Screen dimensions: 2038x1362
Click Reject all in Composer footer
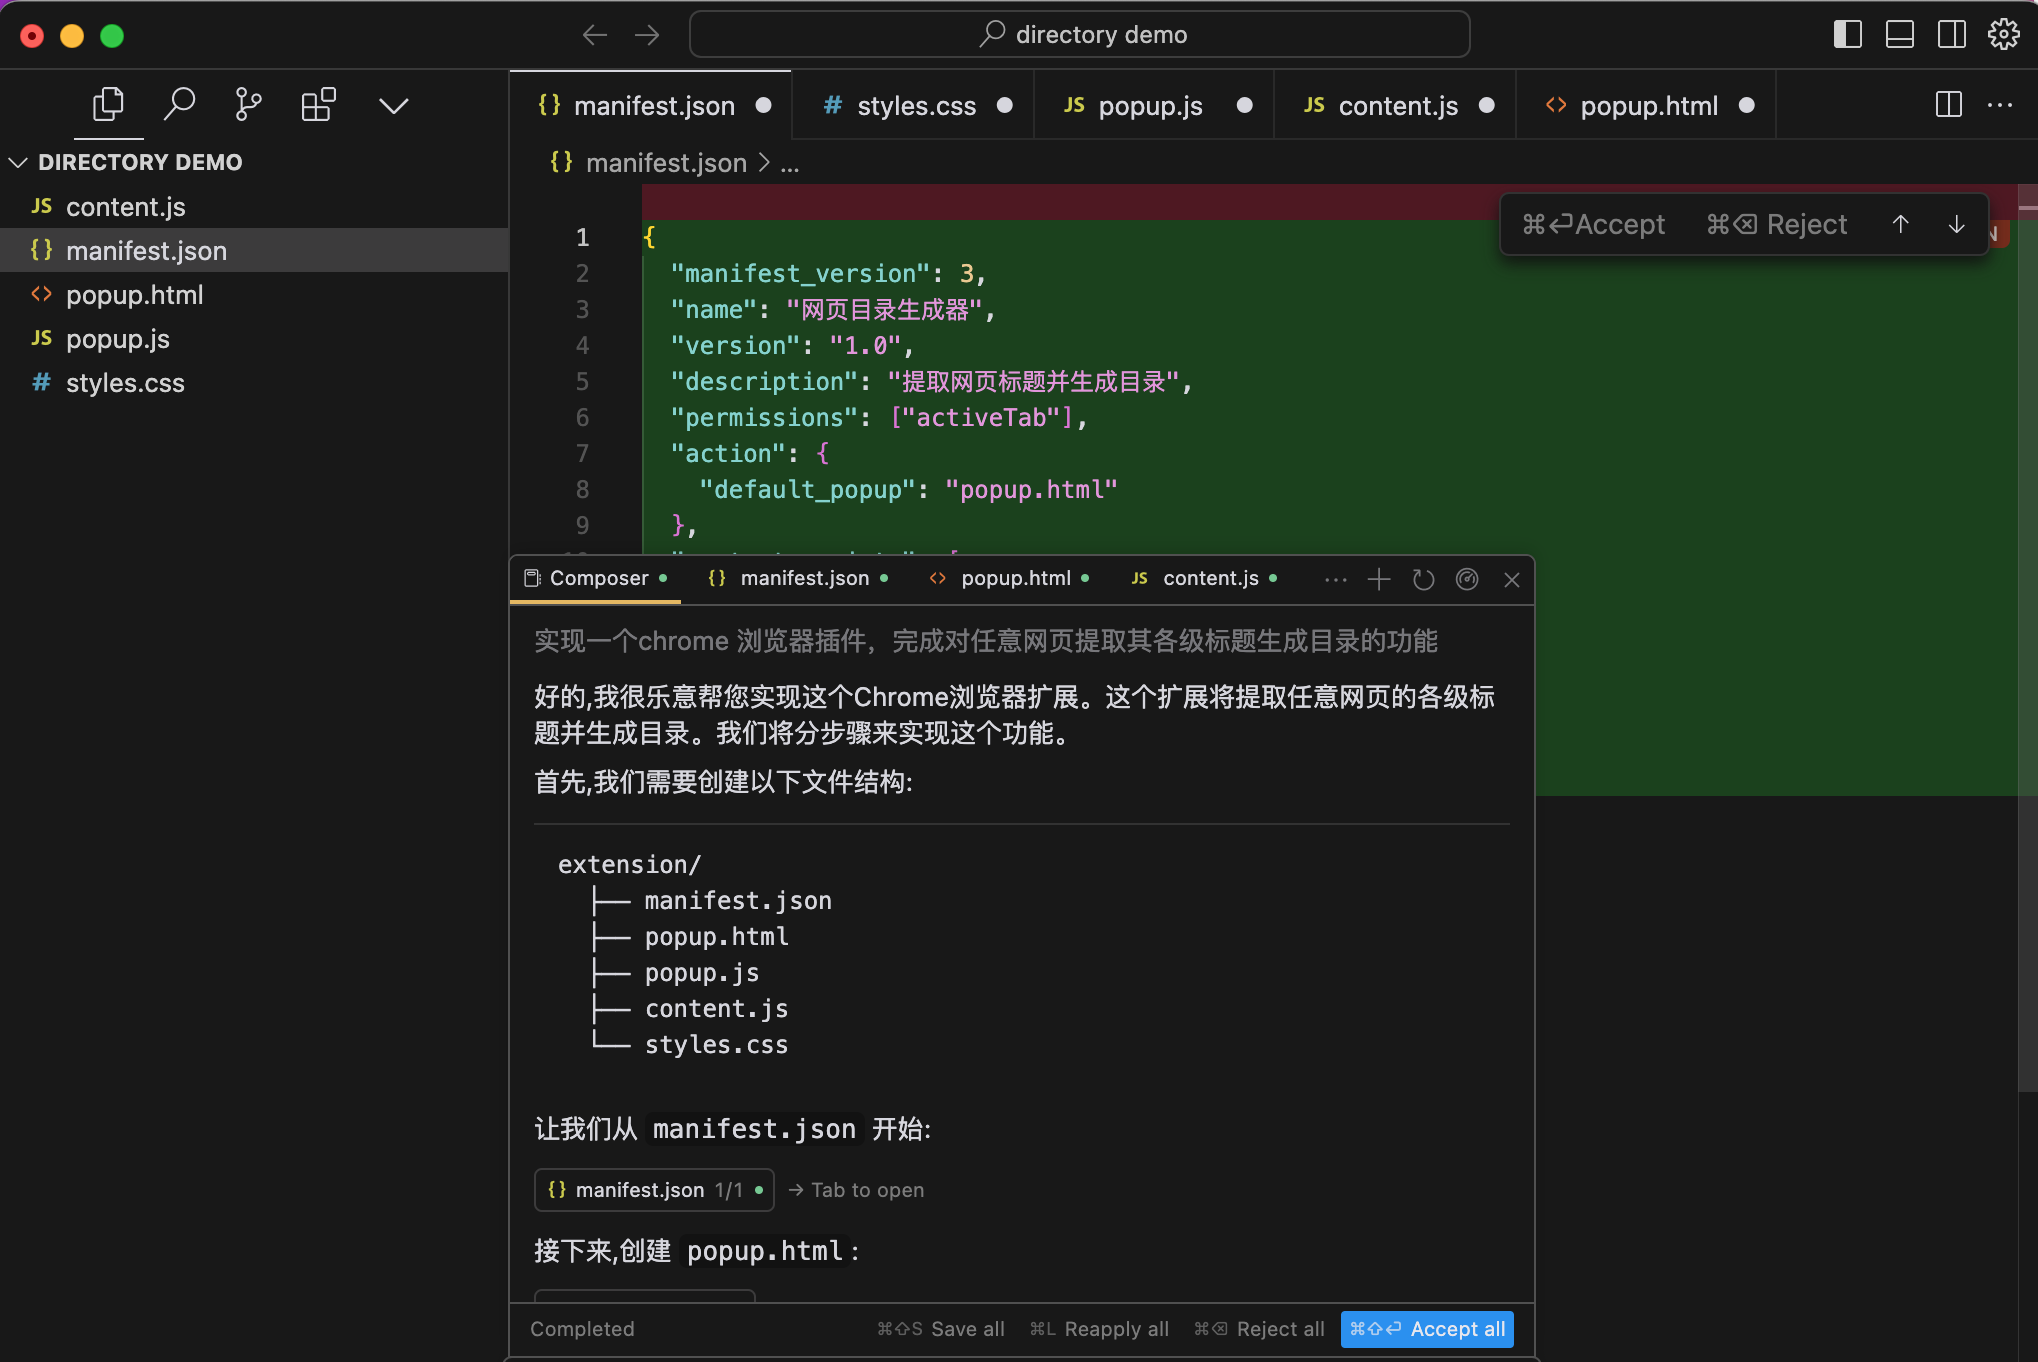(1259, 1329)
